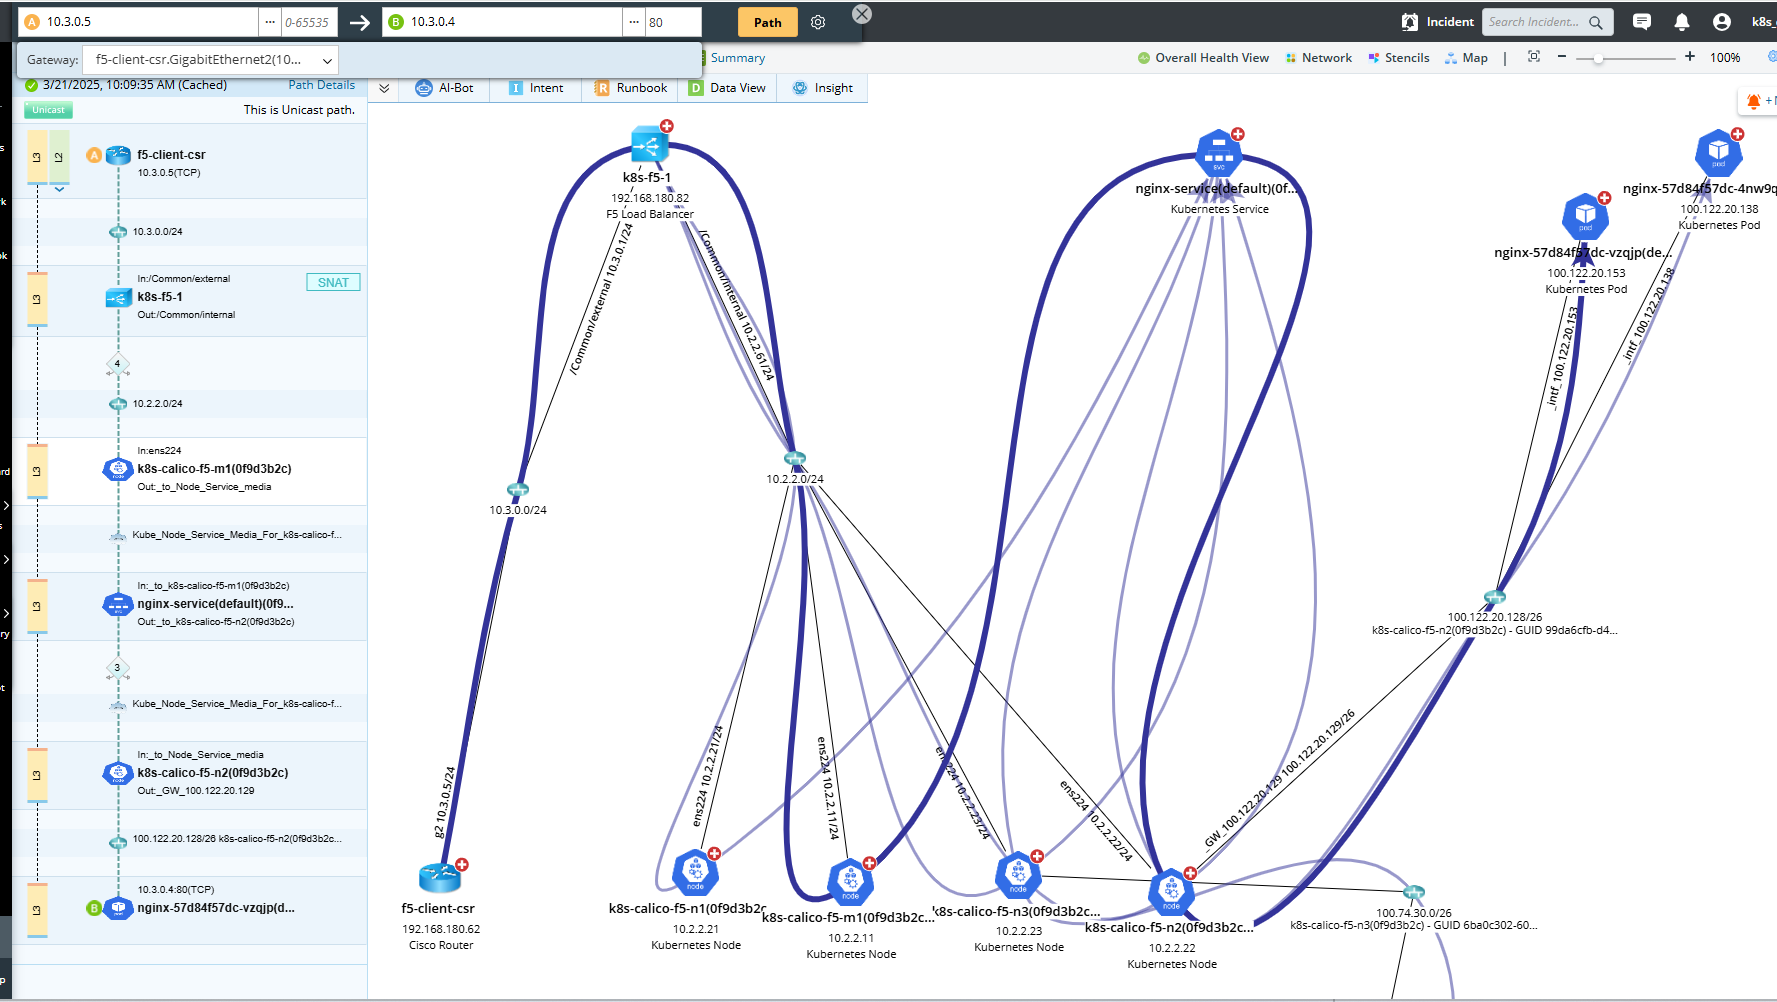
Task: Select the k8s-calico-f5-n1 node icon
Action: pyautogui.click(x=695, y=873)
